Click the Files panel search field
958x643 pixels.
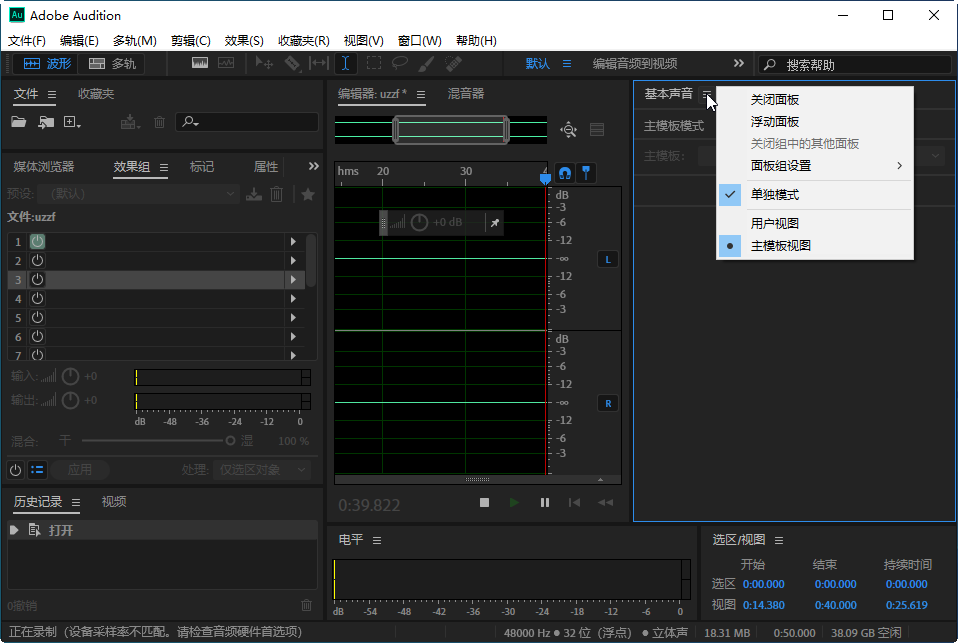[x=247, y=122]
